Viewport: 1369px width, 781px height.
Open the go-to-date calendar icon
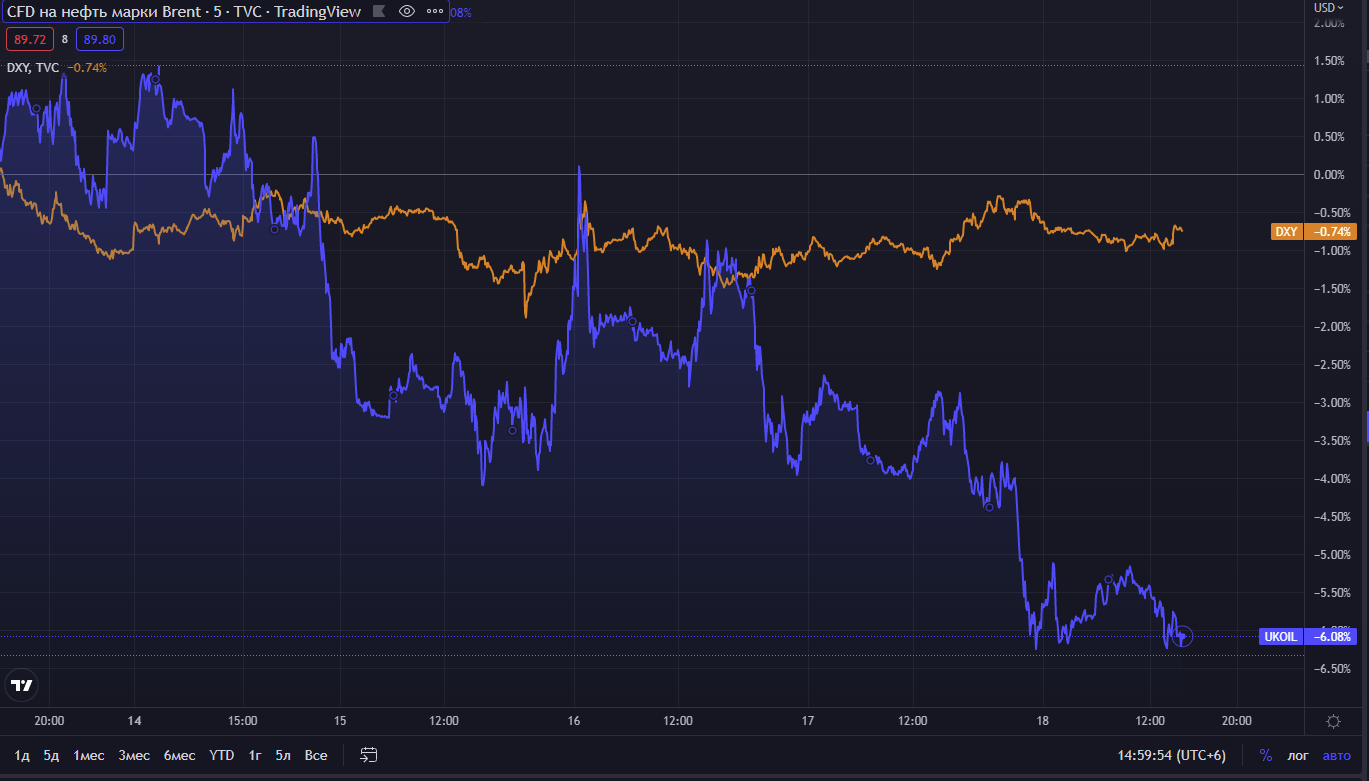coord(369,755)
